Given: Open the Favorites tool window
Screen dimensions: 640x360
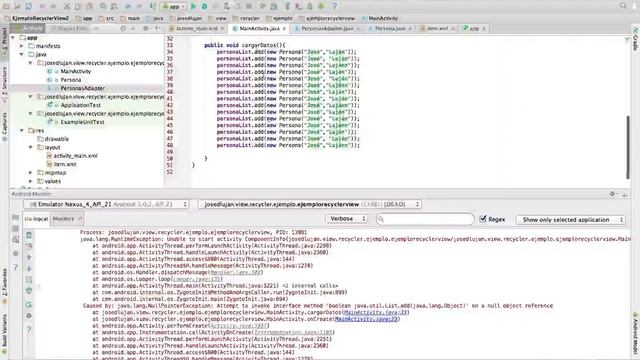Looking at the screenshot, I should [x=4, y=286].
